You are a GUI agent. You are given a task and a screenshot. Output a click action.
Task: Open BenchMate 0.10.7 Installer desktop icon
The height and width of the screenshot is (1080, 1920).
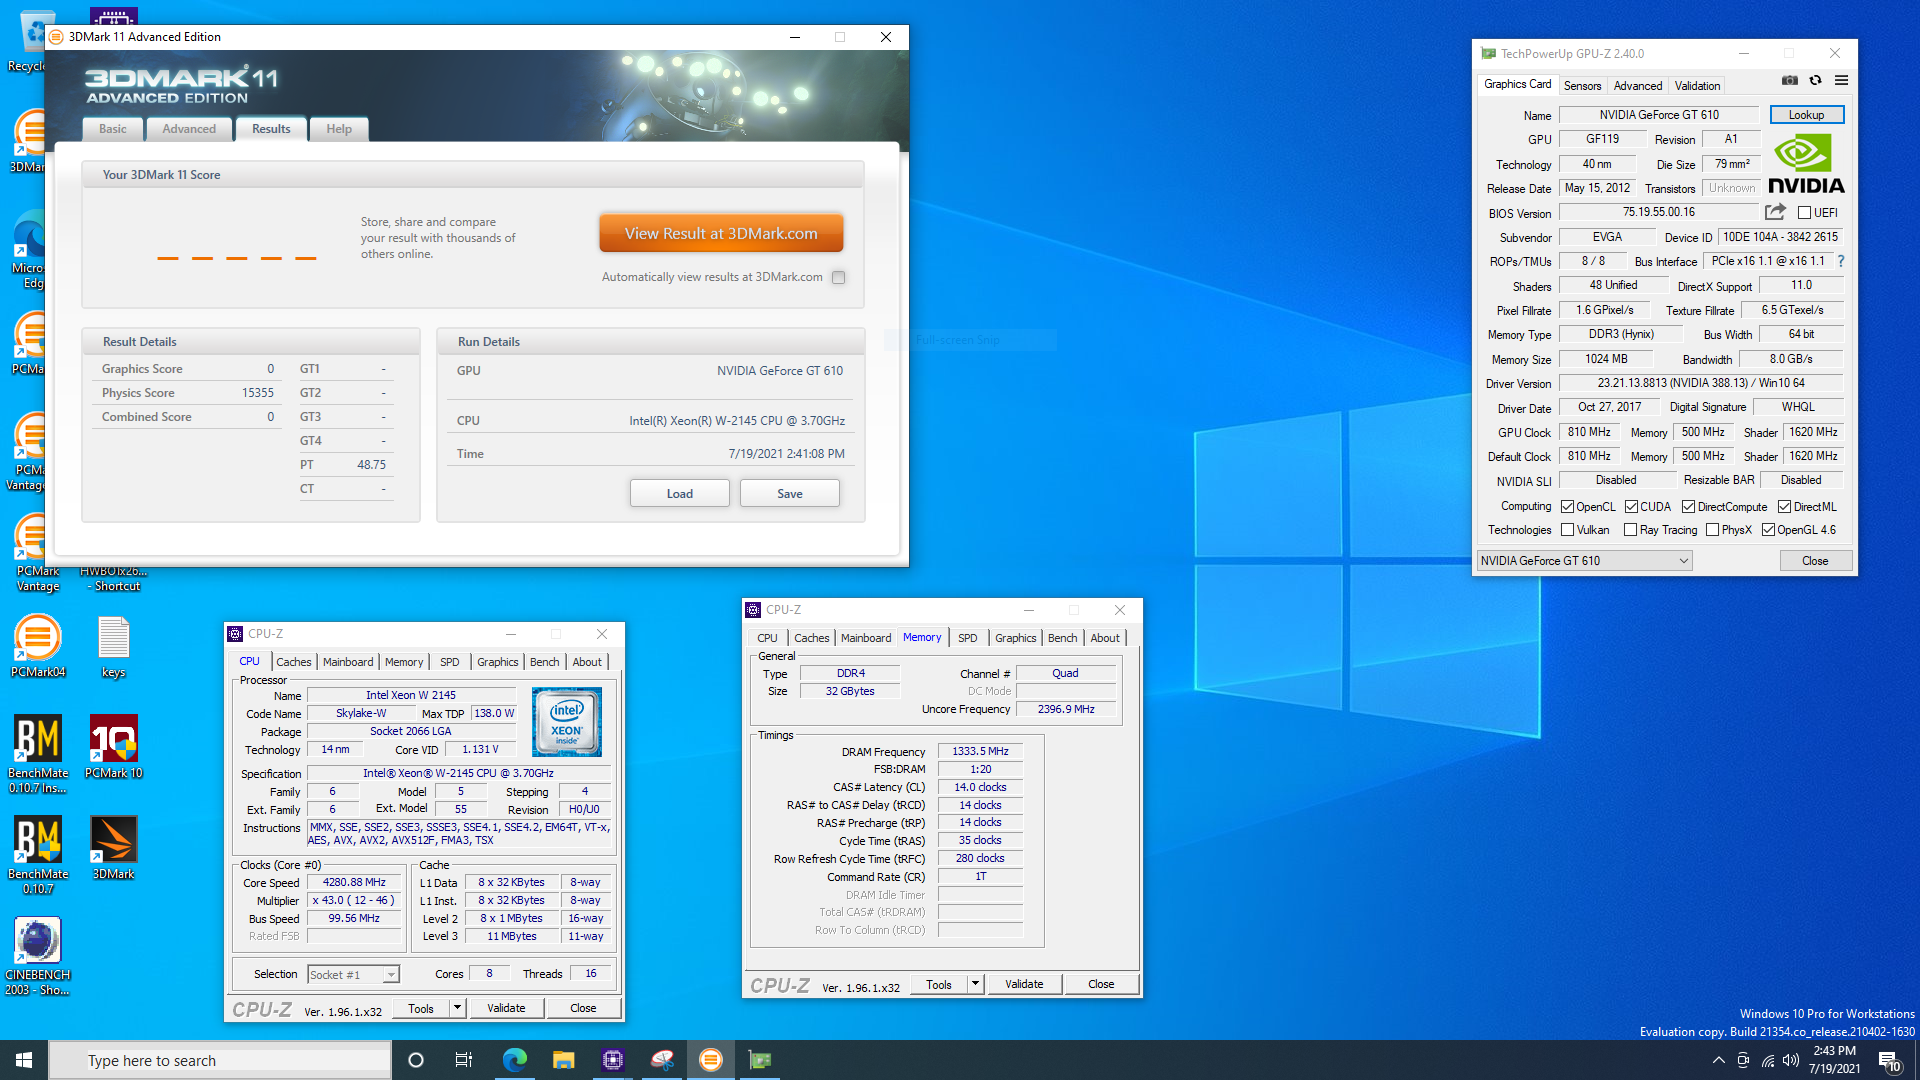tap(38, 754)
